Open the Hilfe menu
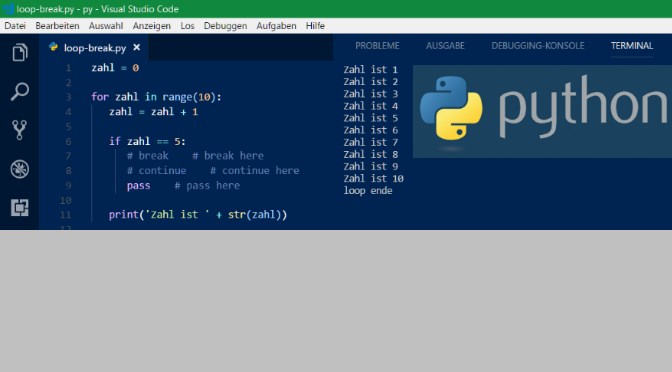Screen dimensions: 672x372 (315, 26)
